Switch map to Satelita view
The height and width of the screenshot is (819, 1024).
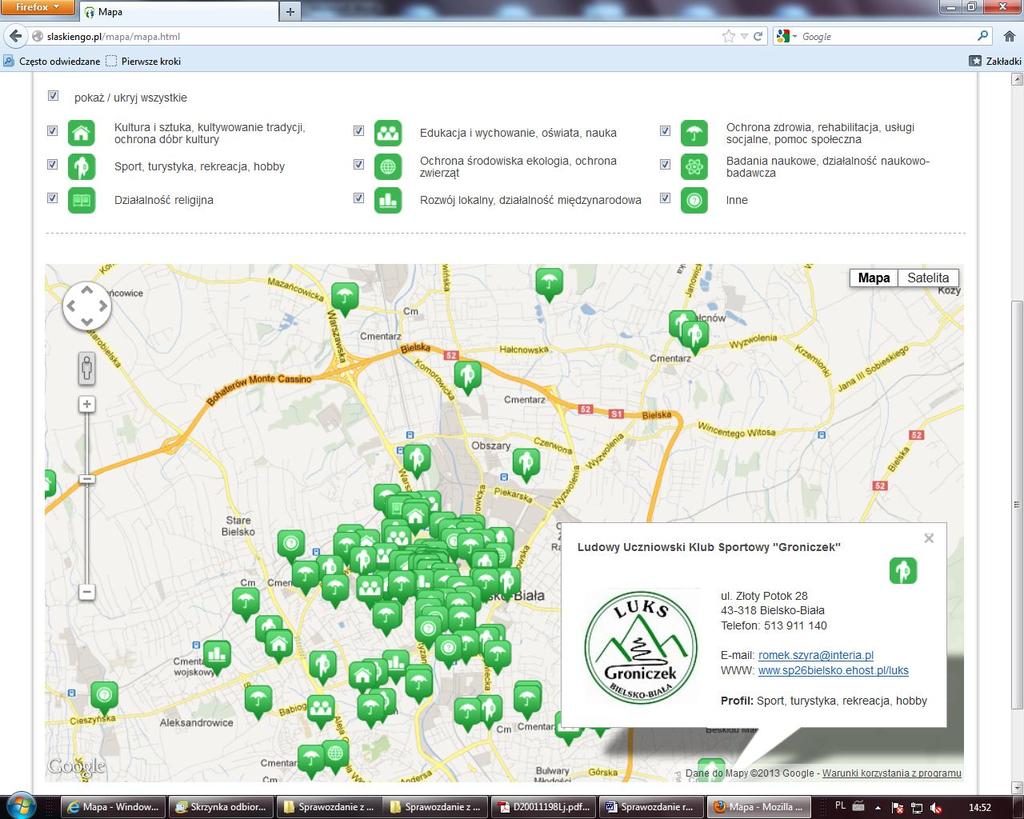click(928, 278)
